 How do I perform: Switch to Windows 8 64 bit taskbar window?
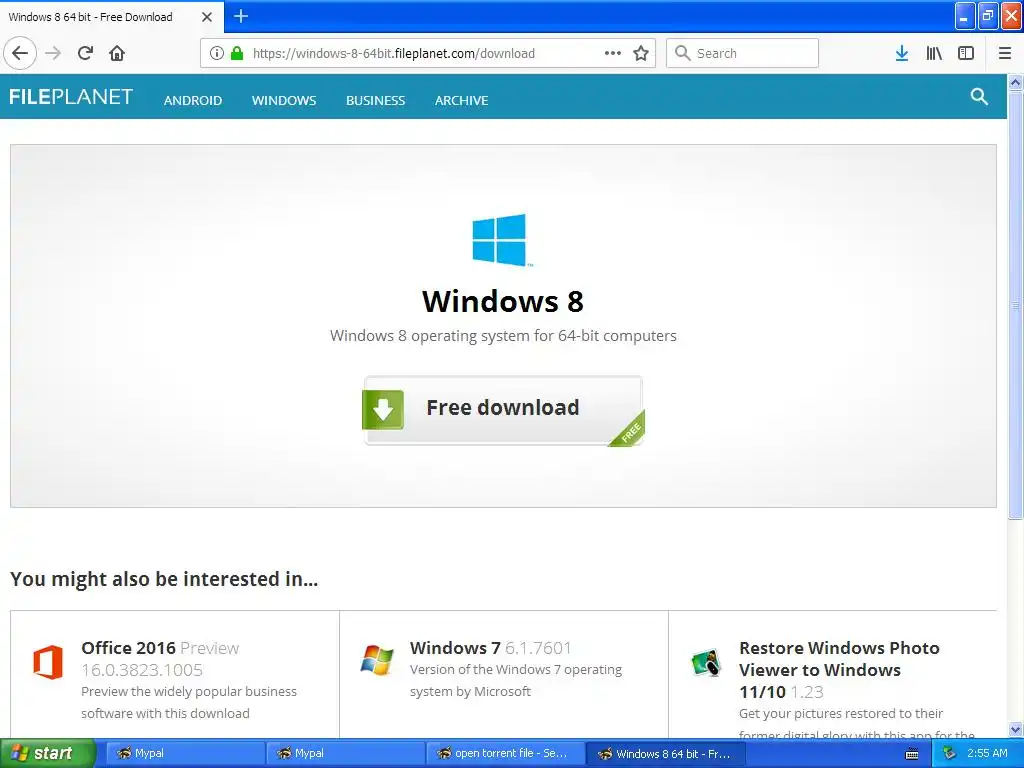665,754
